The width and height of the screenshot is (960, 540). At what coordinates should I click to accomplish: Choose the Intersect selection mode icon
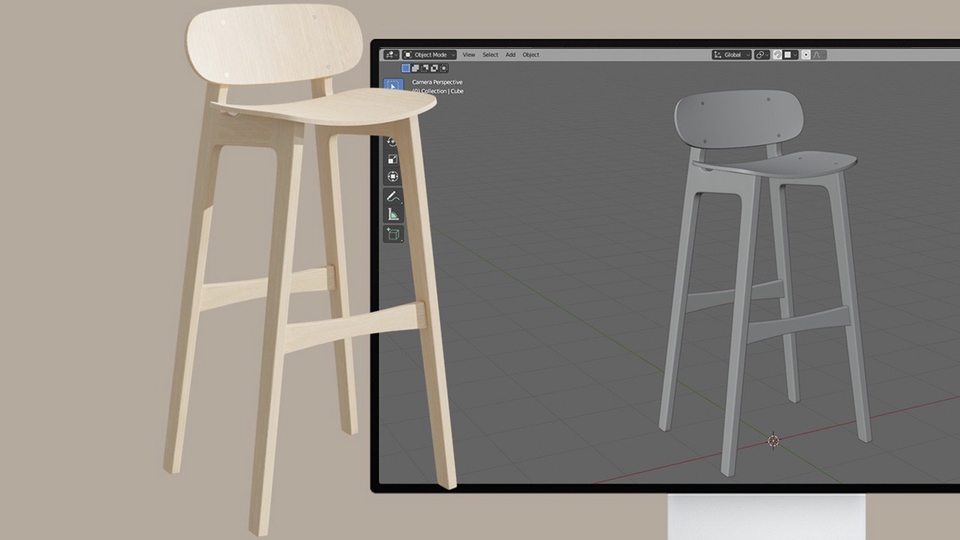pos(444,68)
